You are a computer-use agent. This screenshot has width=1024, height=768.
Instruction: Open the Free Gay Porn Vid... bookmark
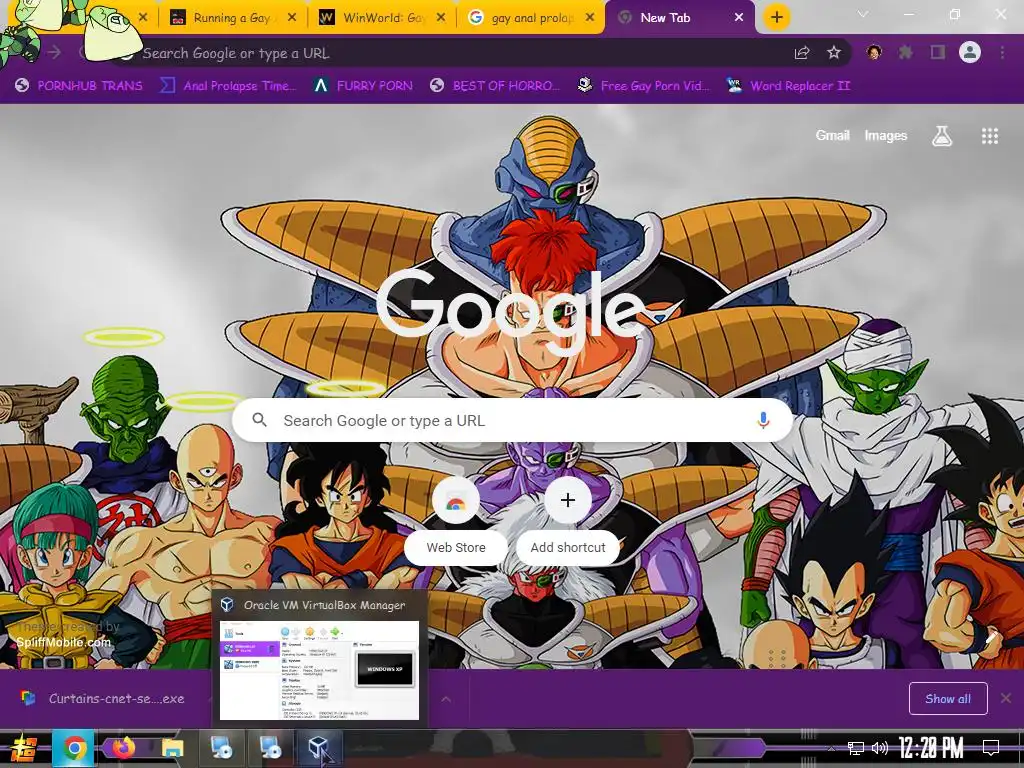coord(645,86)
